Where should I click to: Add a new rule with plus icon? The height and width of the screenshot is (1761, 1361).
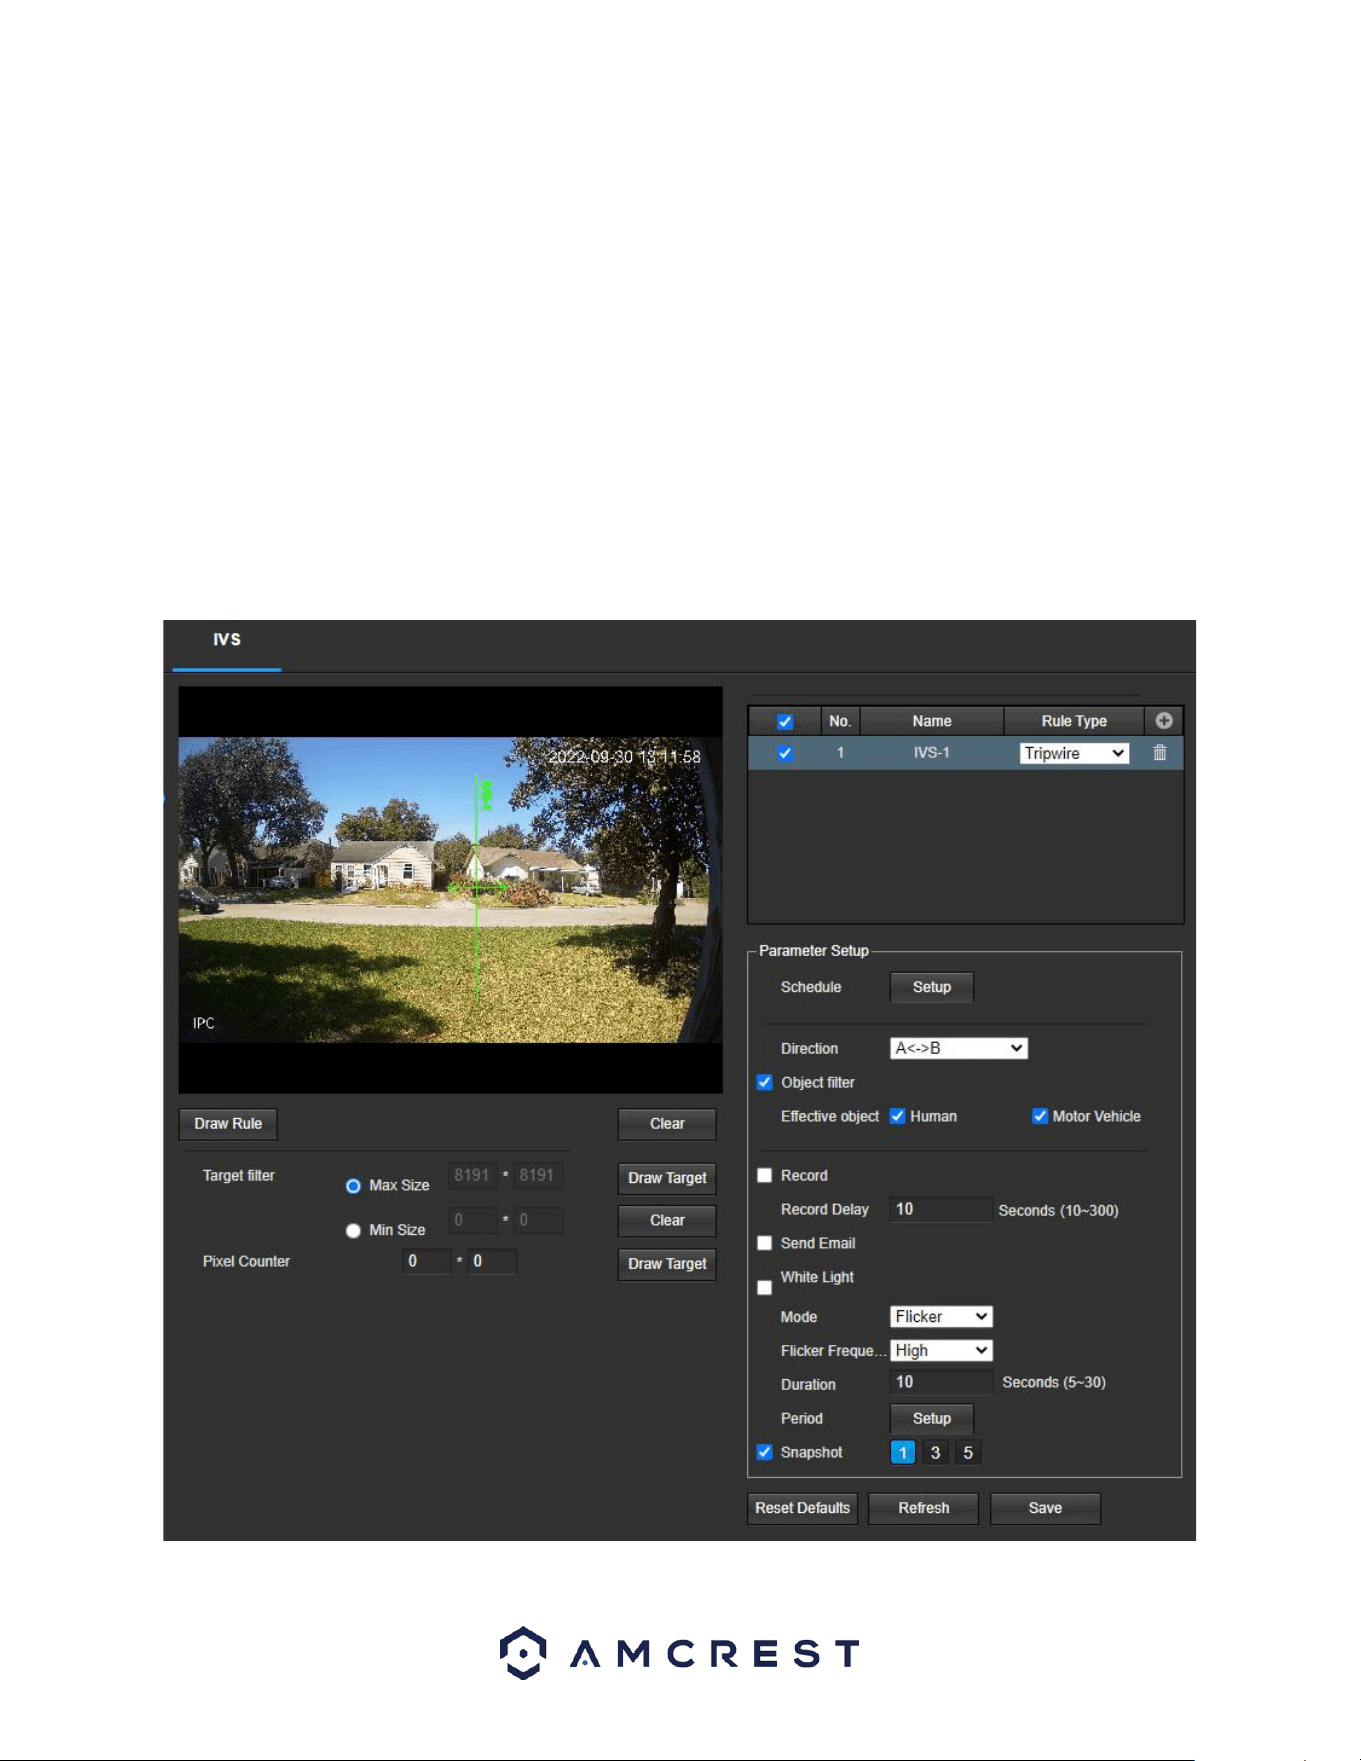[1163, 720]
